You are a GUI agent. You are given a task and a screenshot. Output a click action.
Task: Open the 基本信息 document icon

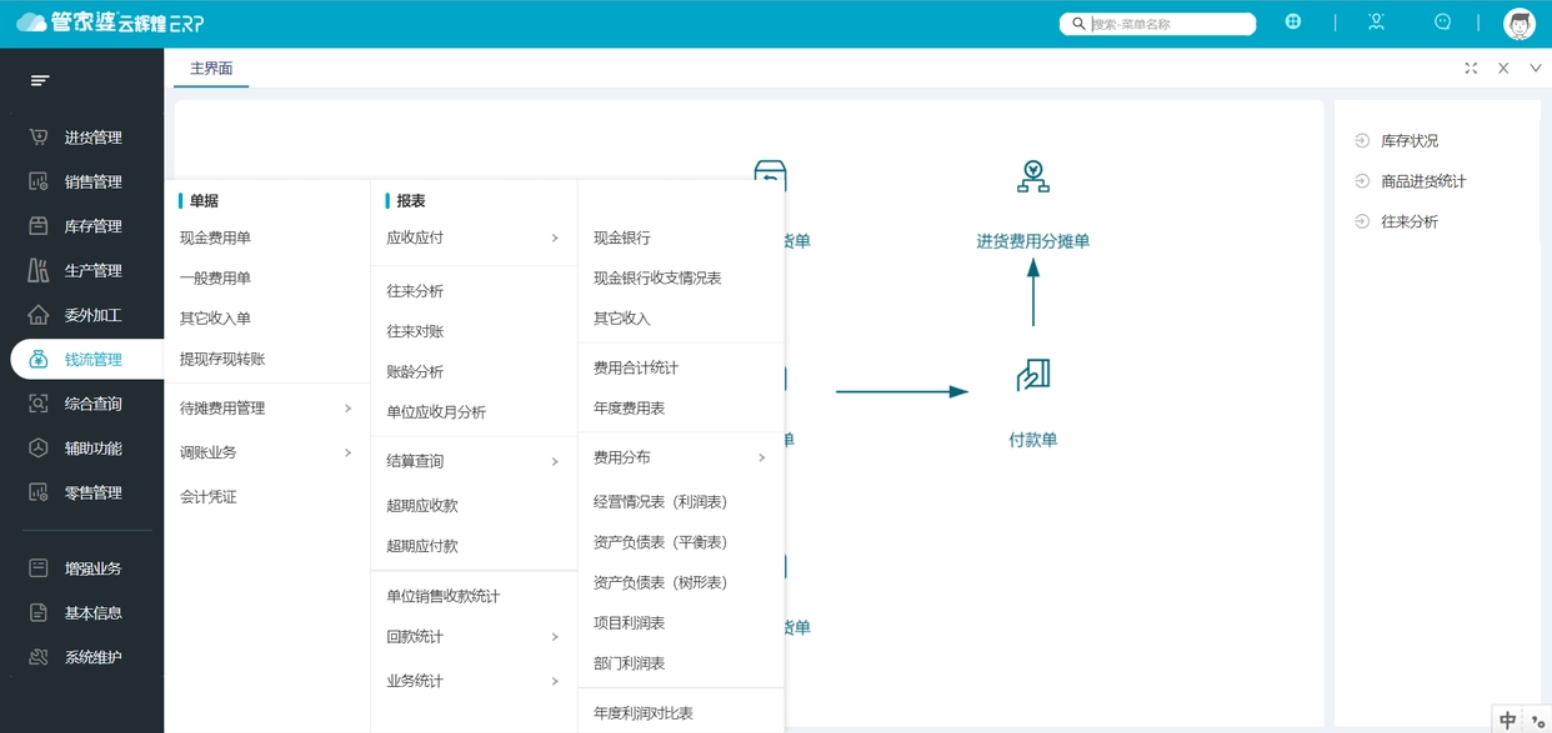coord(38,613)
